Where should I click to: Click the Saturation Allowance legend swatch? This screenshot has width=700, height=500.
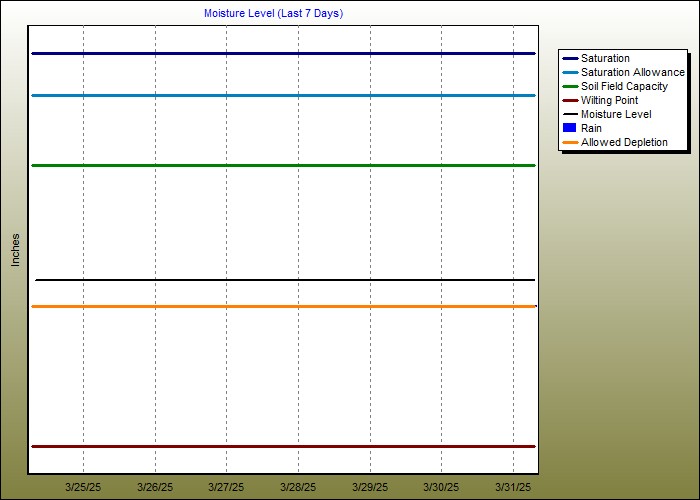click(x=570, y=72)
